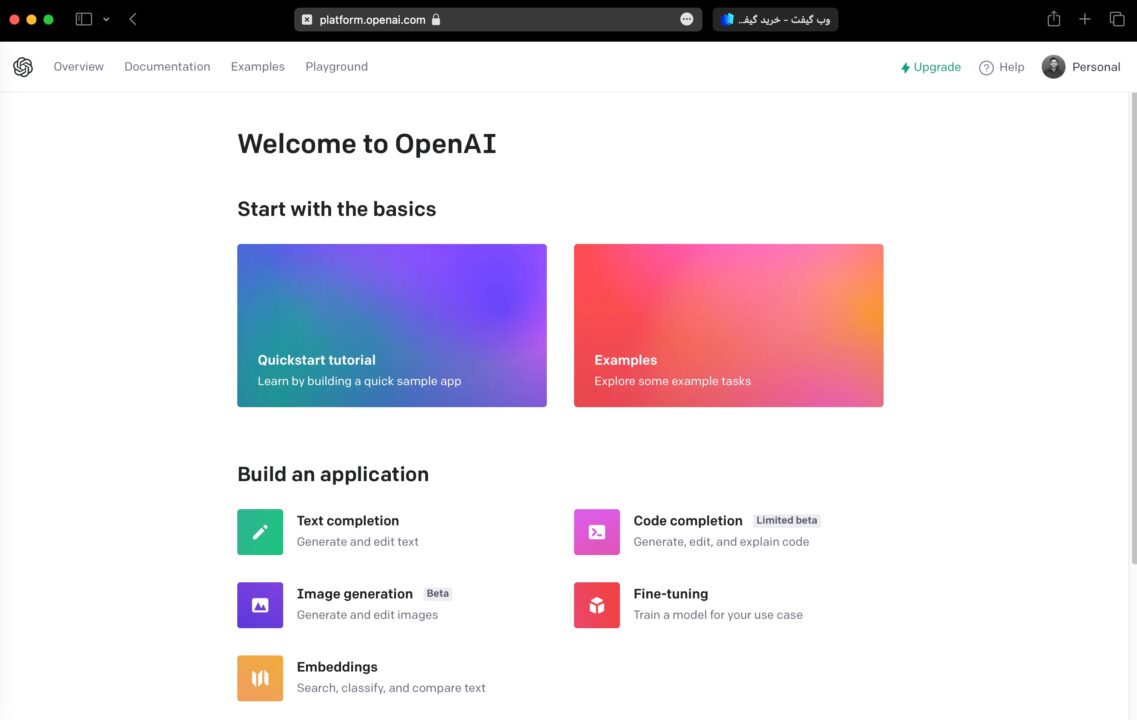1137x720 pixels.
Task: Click 'Generate and edit images' description
Action: (367, 615)
